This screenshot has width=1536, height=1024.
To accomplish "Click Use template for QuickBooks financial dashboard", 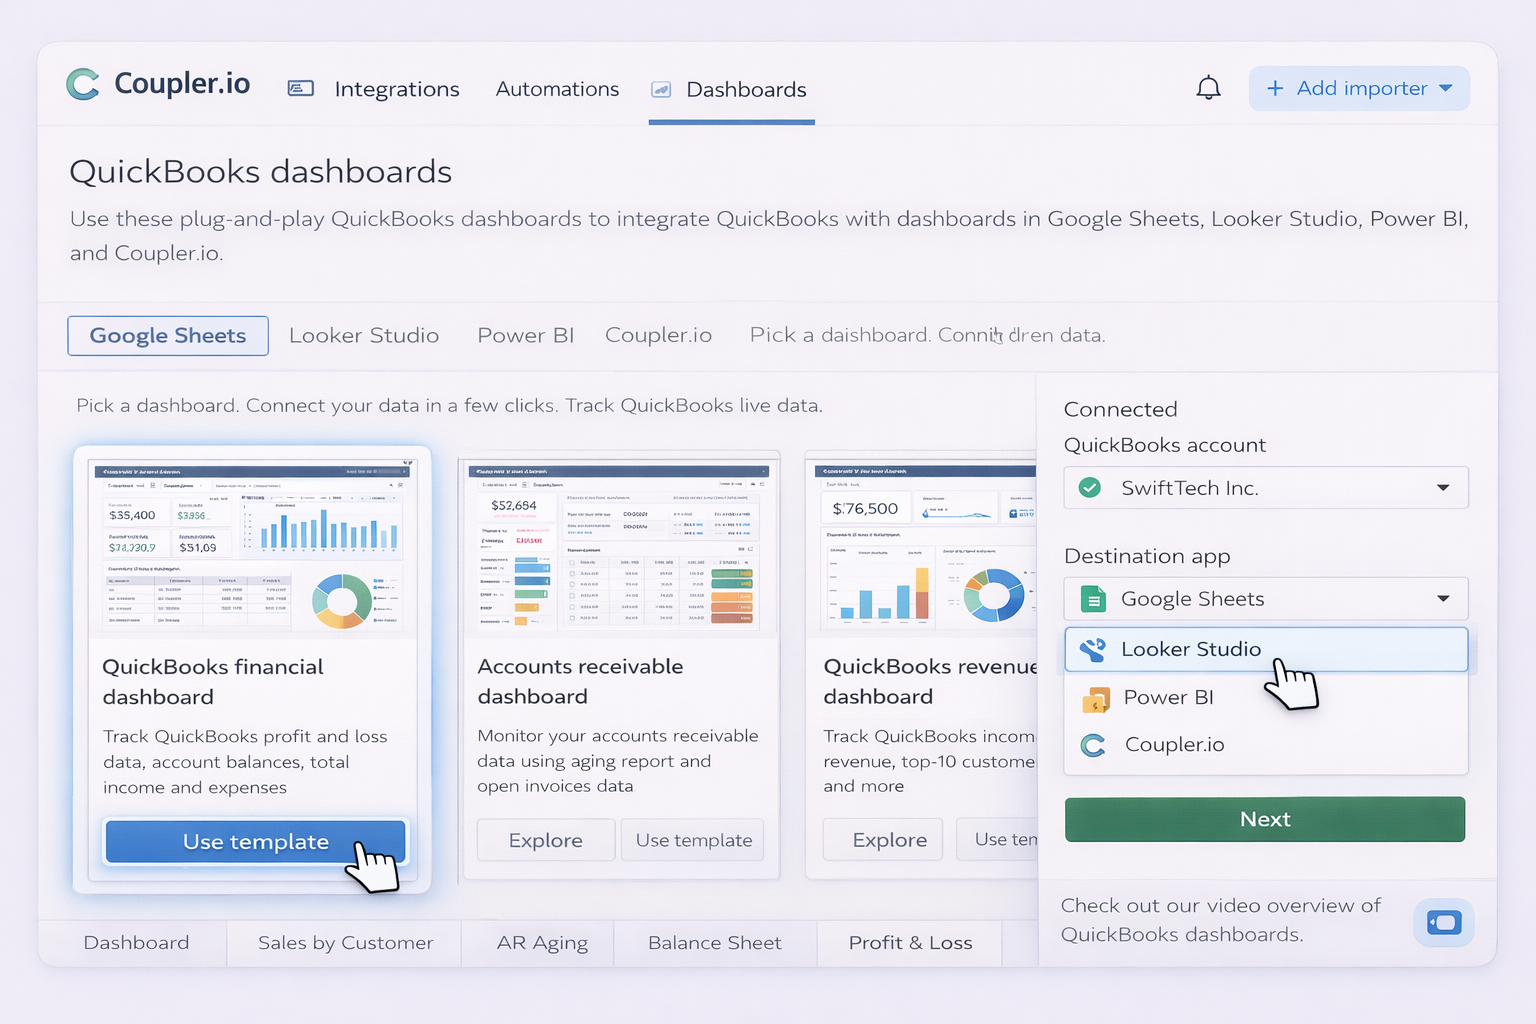I will click(255, 842).
